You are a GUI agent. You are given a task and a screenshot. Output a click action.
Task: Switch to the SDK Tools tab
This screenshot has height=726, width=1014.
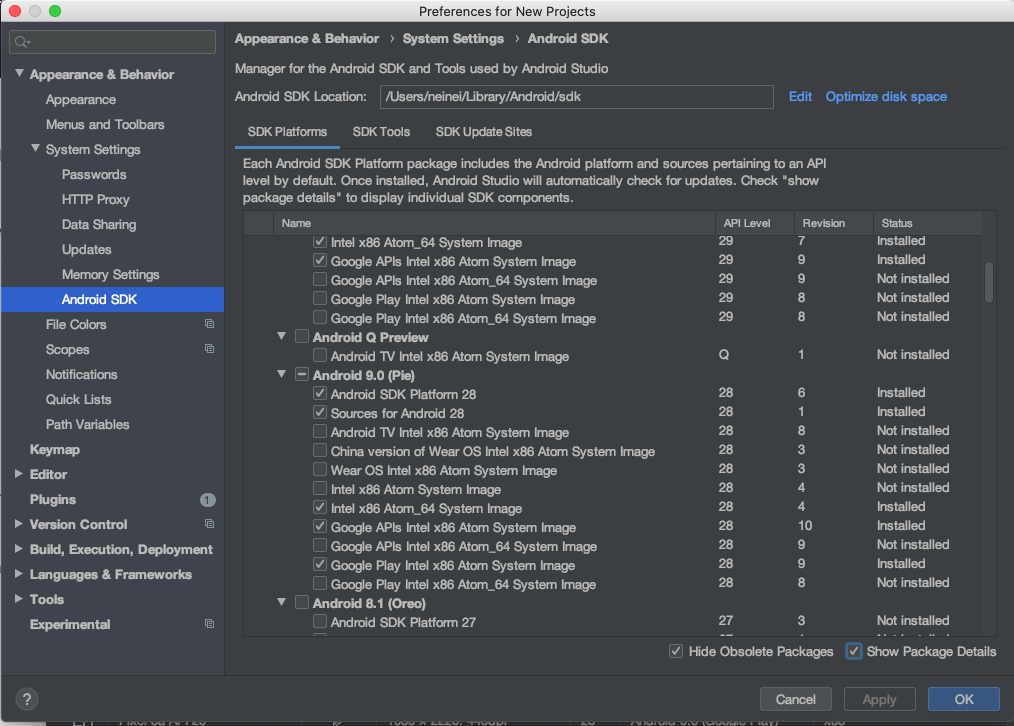[x=381, y=132]
